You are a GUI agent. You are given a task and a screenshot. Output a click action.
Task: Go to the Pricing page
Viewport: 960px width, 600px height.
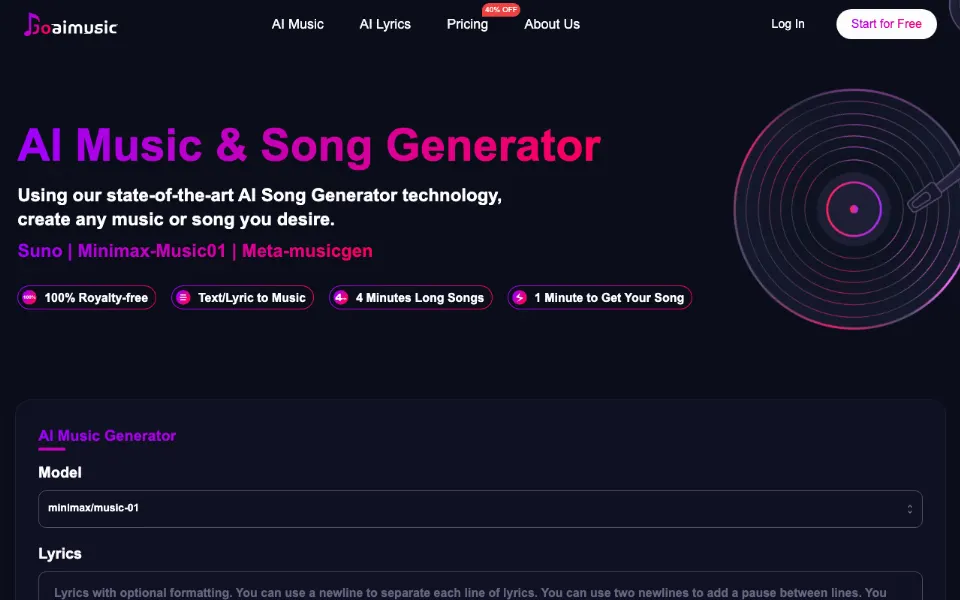click(467, 24)
